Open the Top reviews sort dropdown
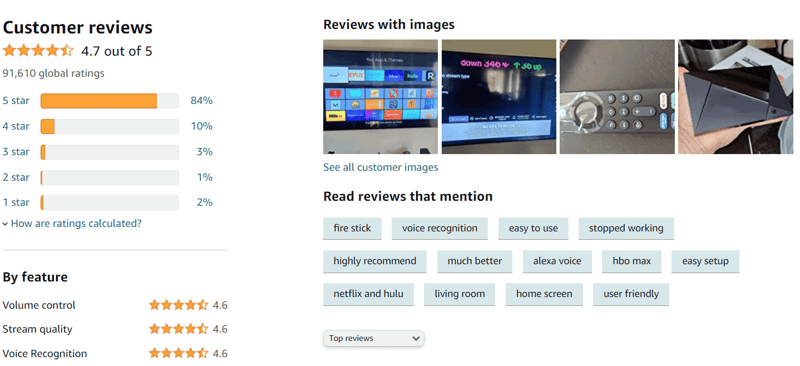 373,338
